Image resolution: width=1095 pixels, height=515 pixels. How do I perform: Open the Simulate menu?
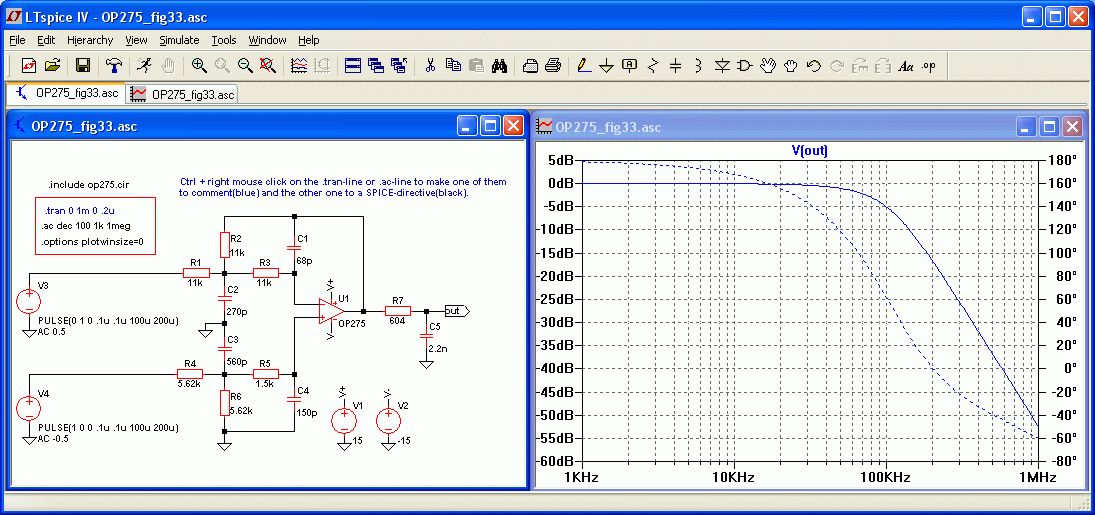(179, 40)
